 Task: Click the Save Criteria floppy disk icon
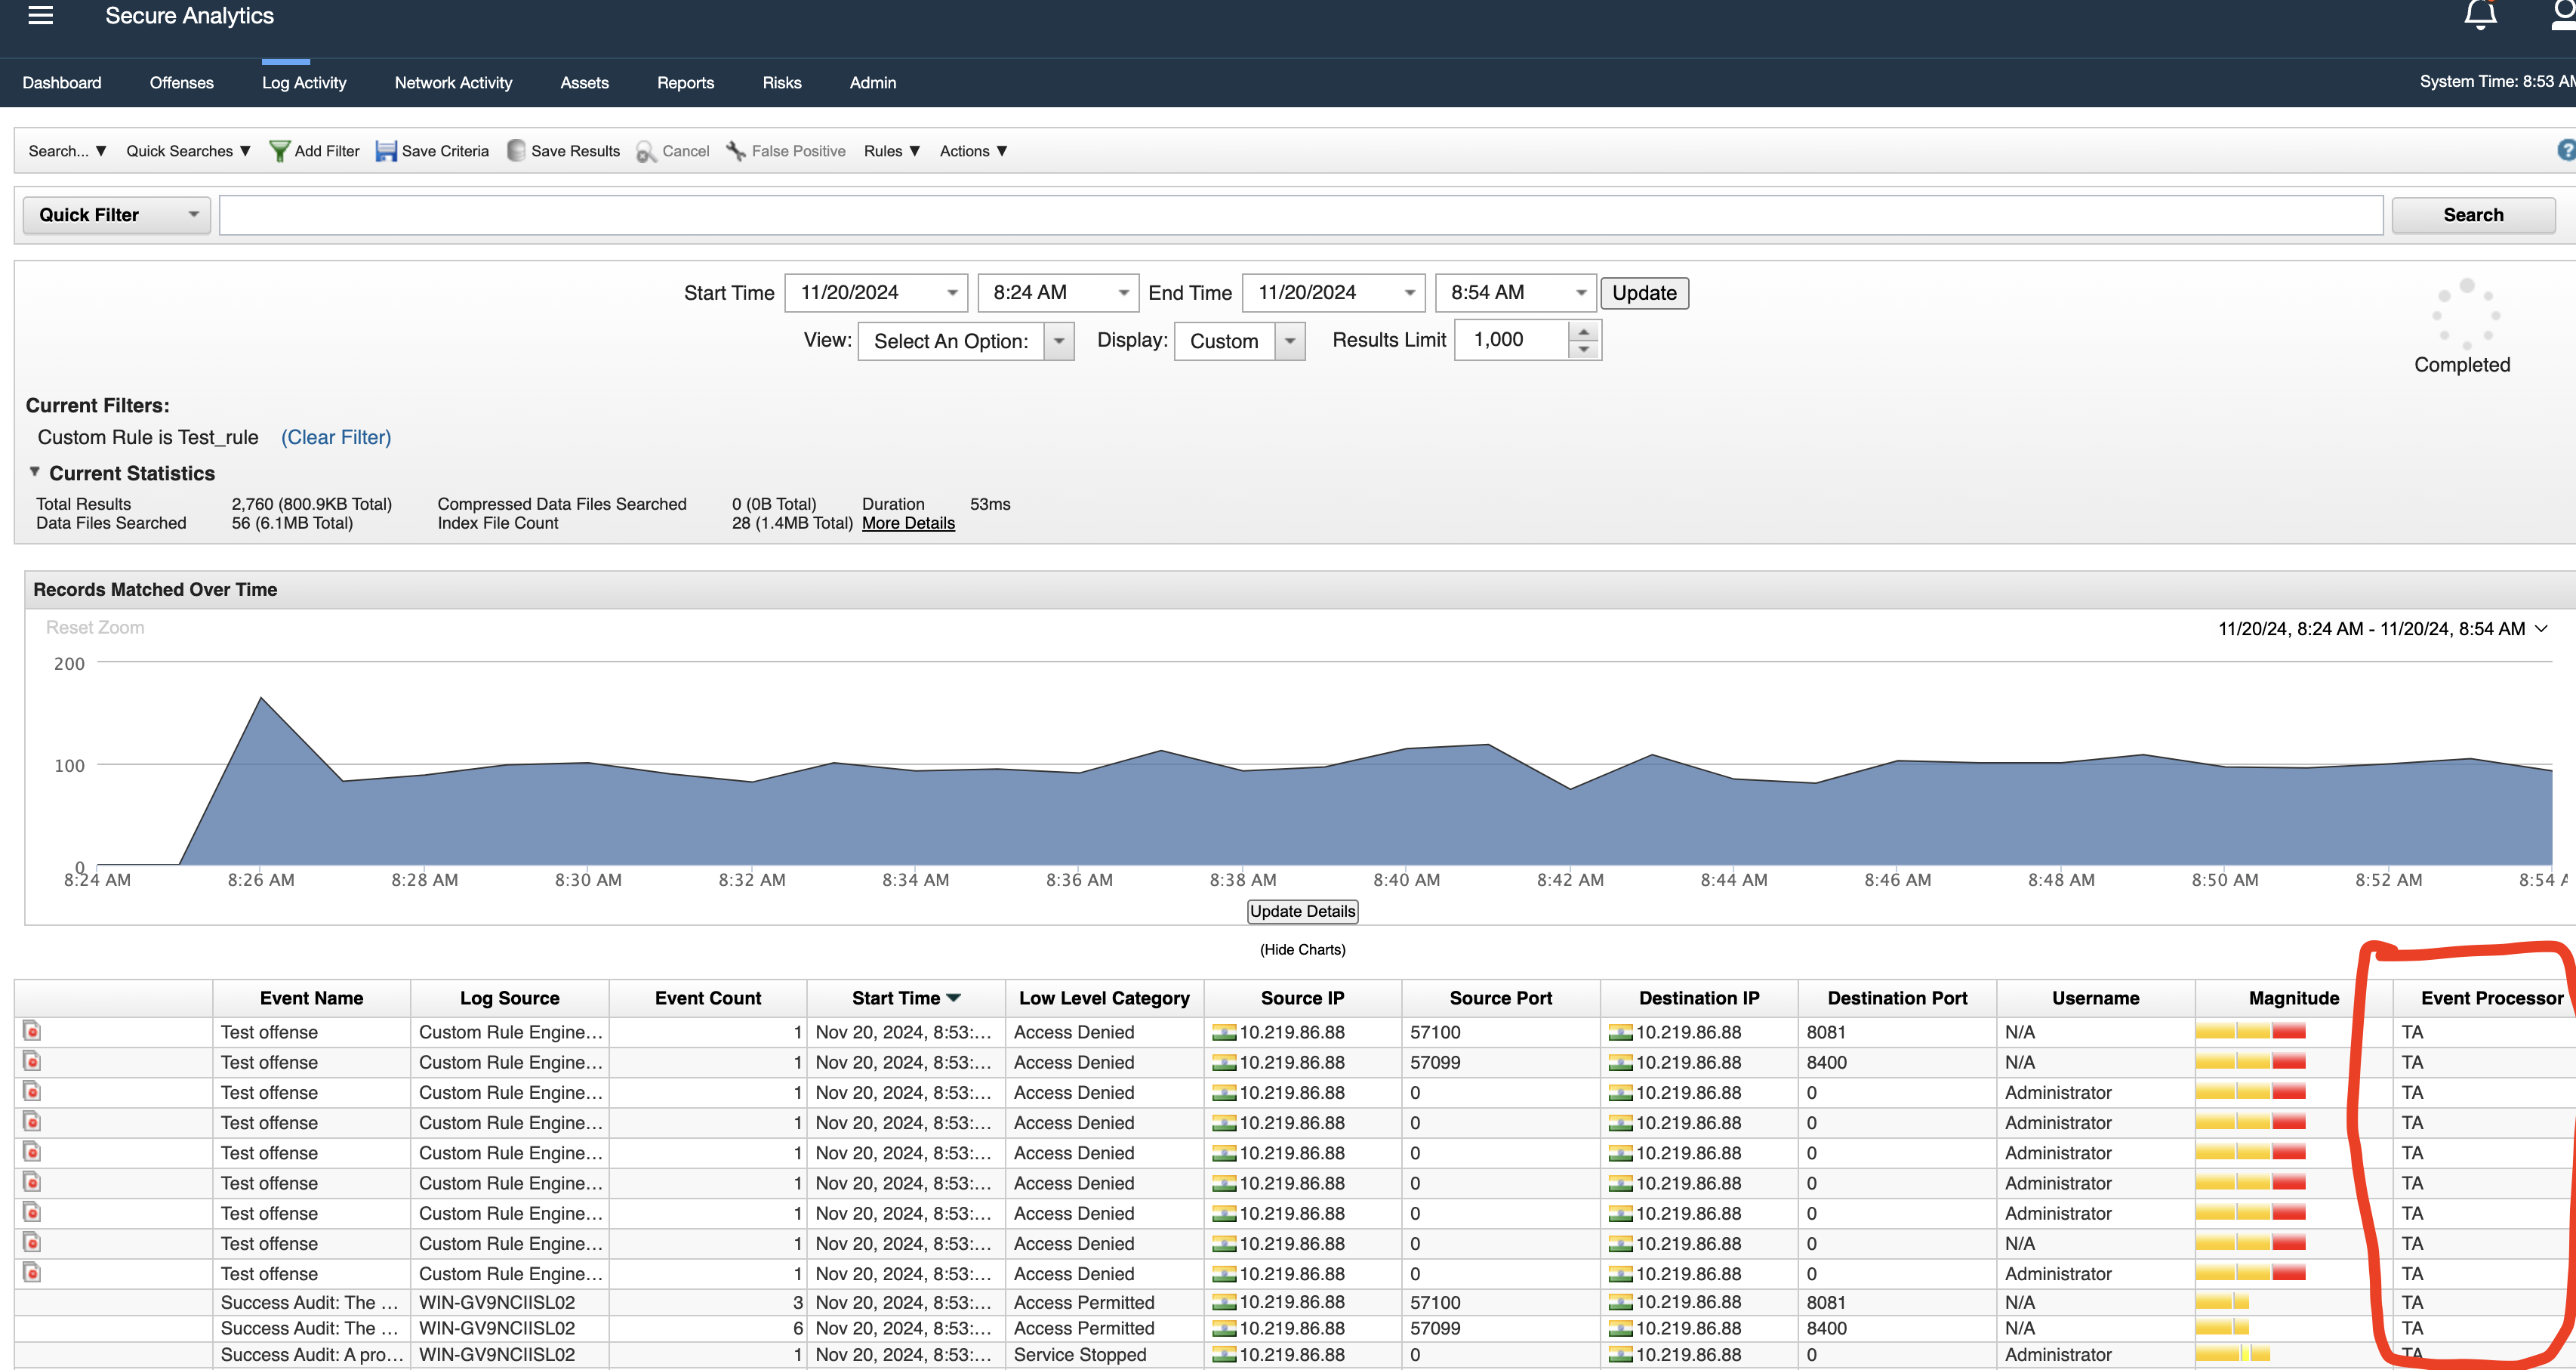click(x=386, y=151)
